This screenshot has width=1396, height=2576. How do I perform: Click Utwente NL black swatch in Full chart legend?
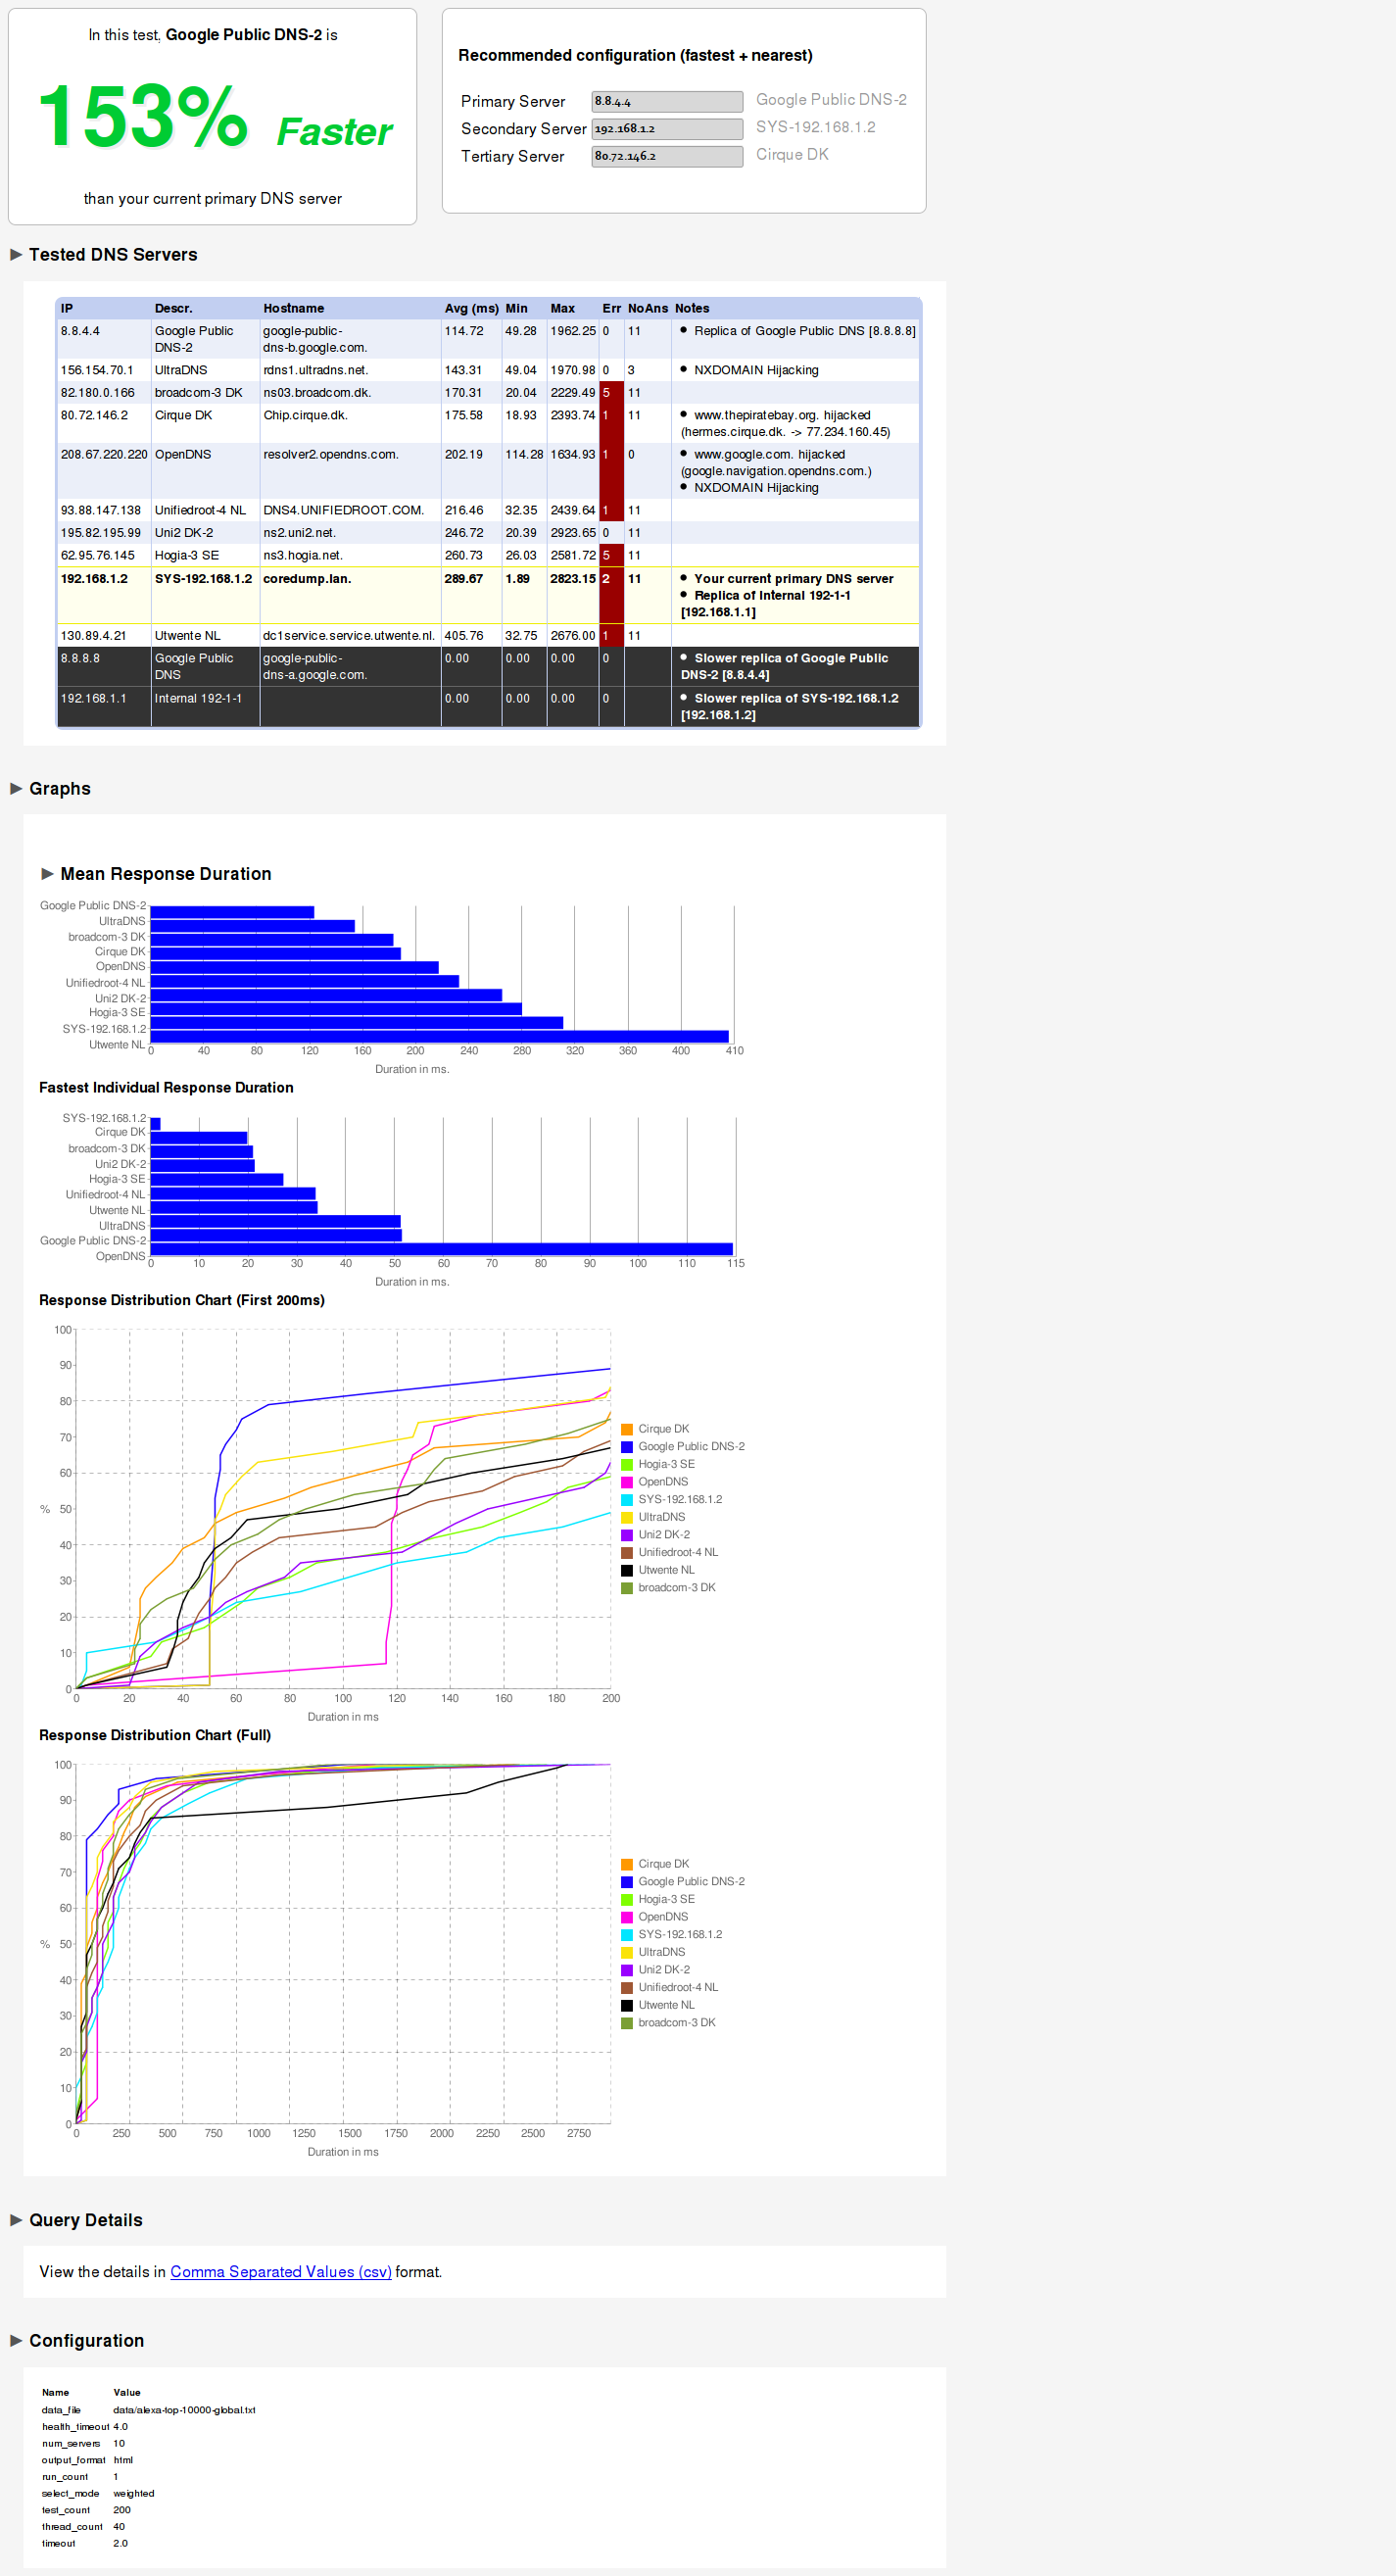627,2006
